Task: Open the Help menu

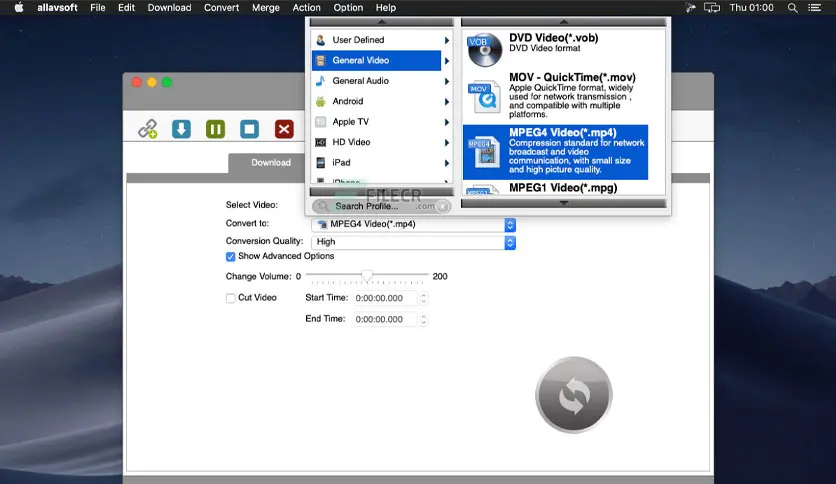Action: 385,7
